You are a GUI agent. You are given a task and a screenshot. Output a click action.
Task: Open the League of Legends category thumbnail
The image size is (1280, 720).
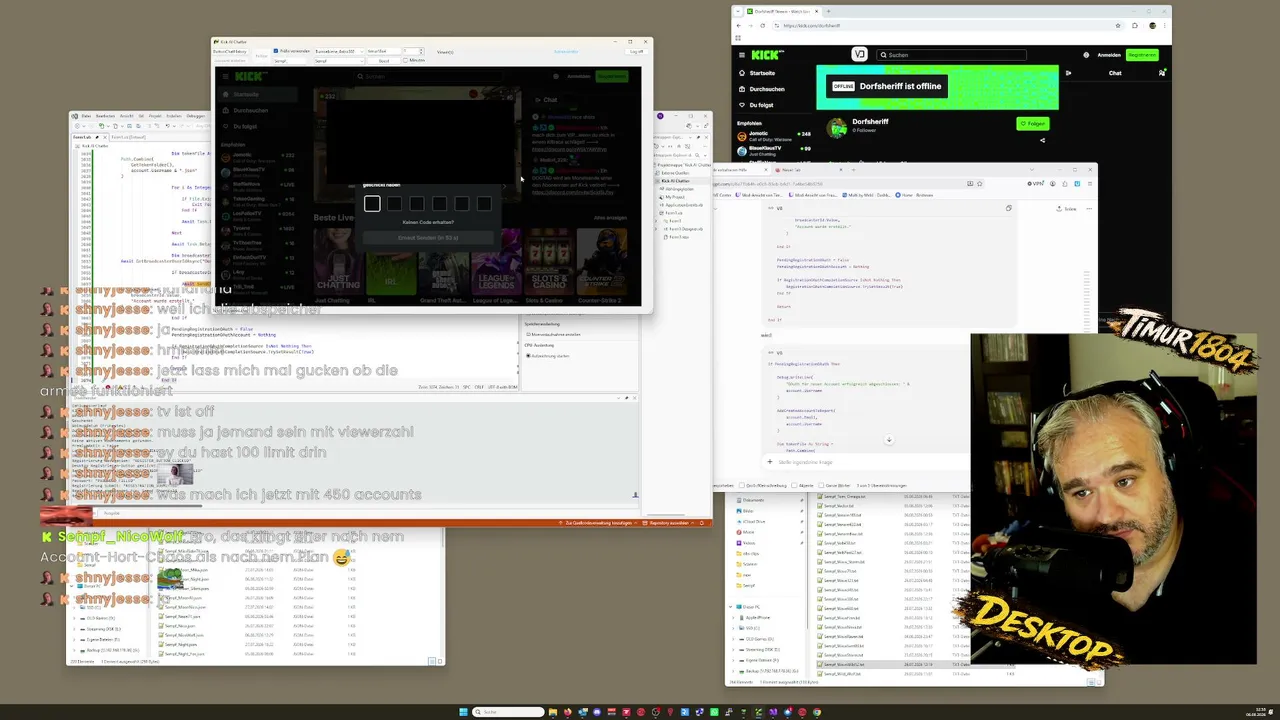pos(496,260)
